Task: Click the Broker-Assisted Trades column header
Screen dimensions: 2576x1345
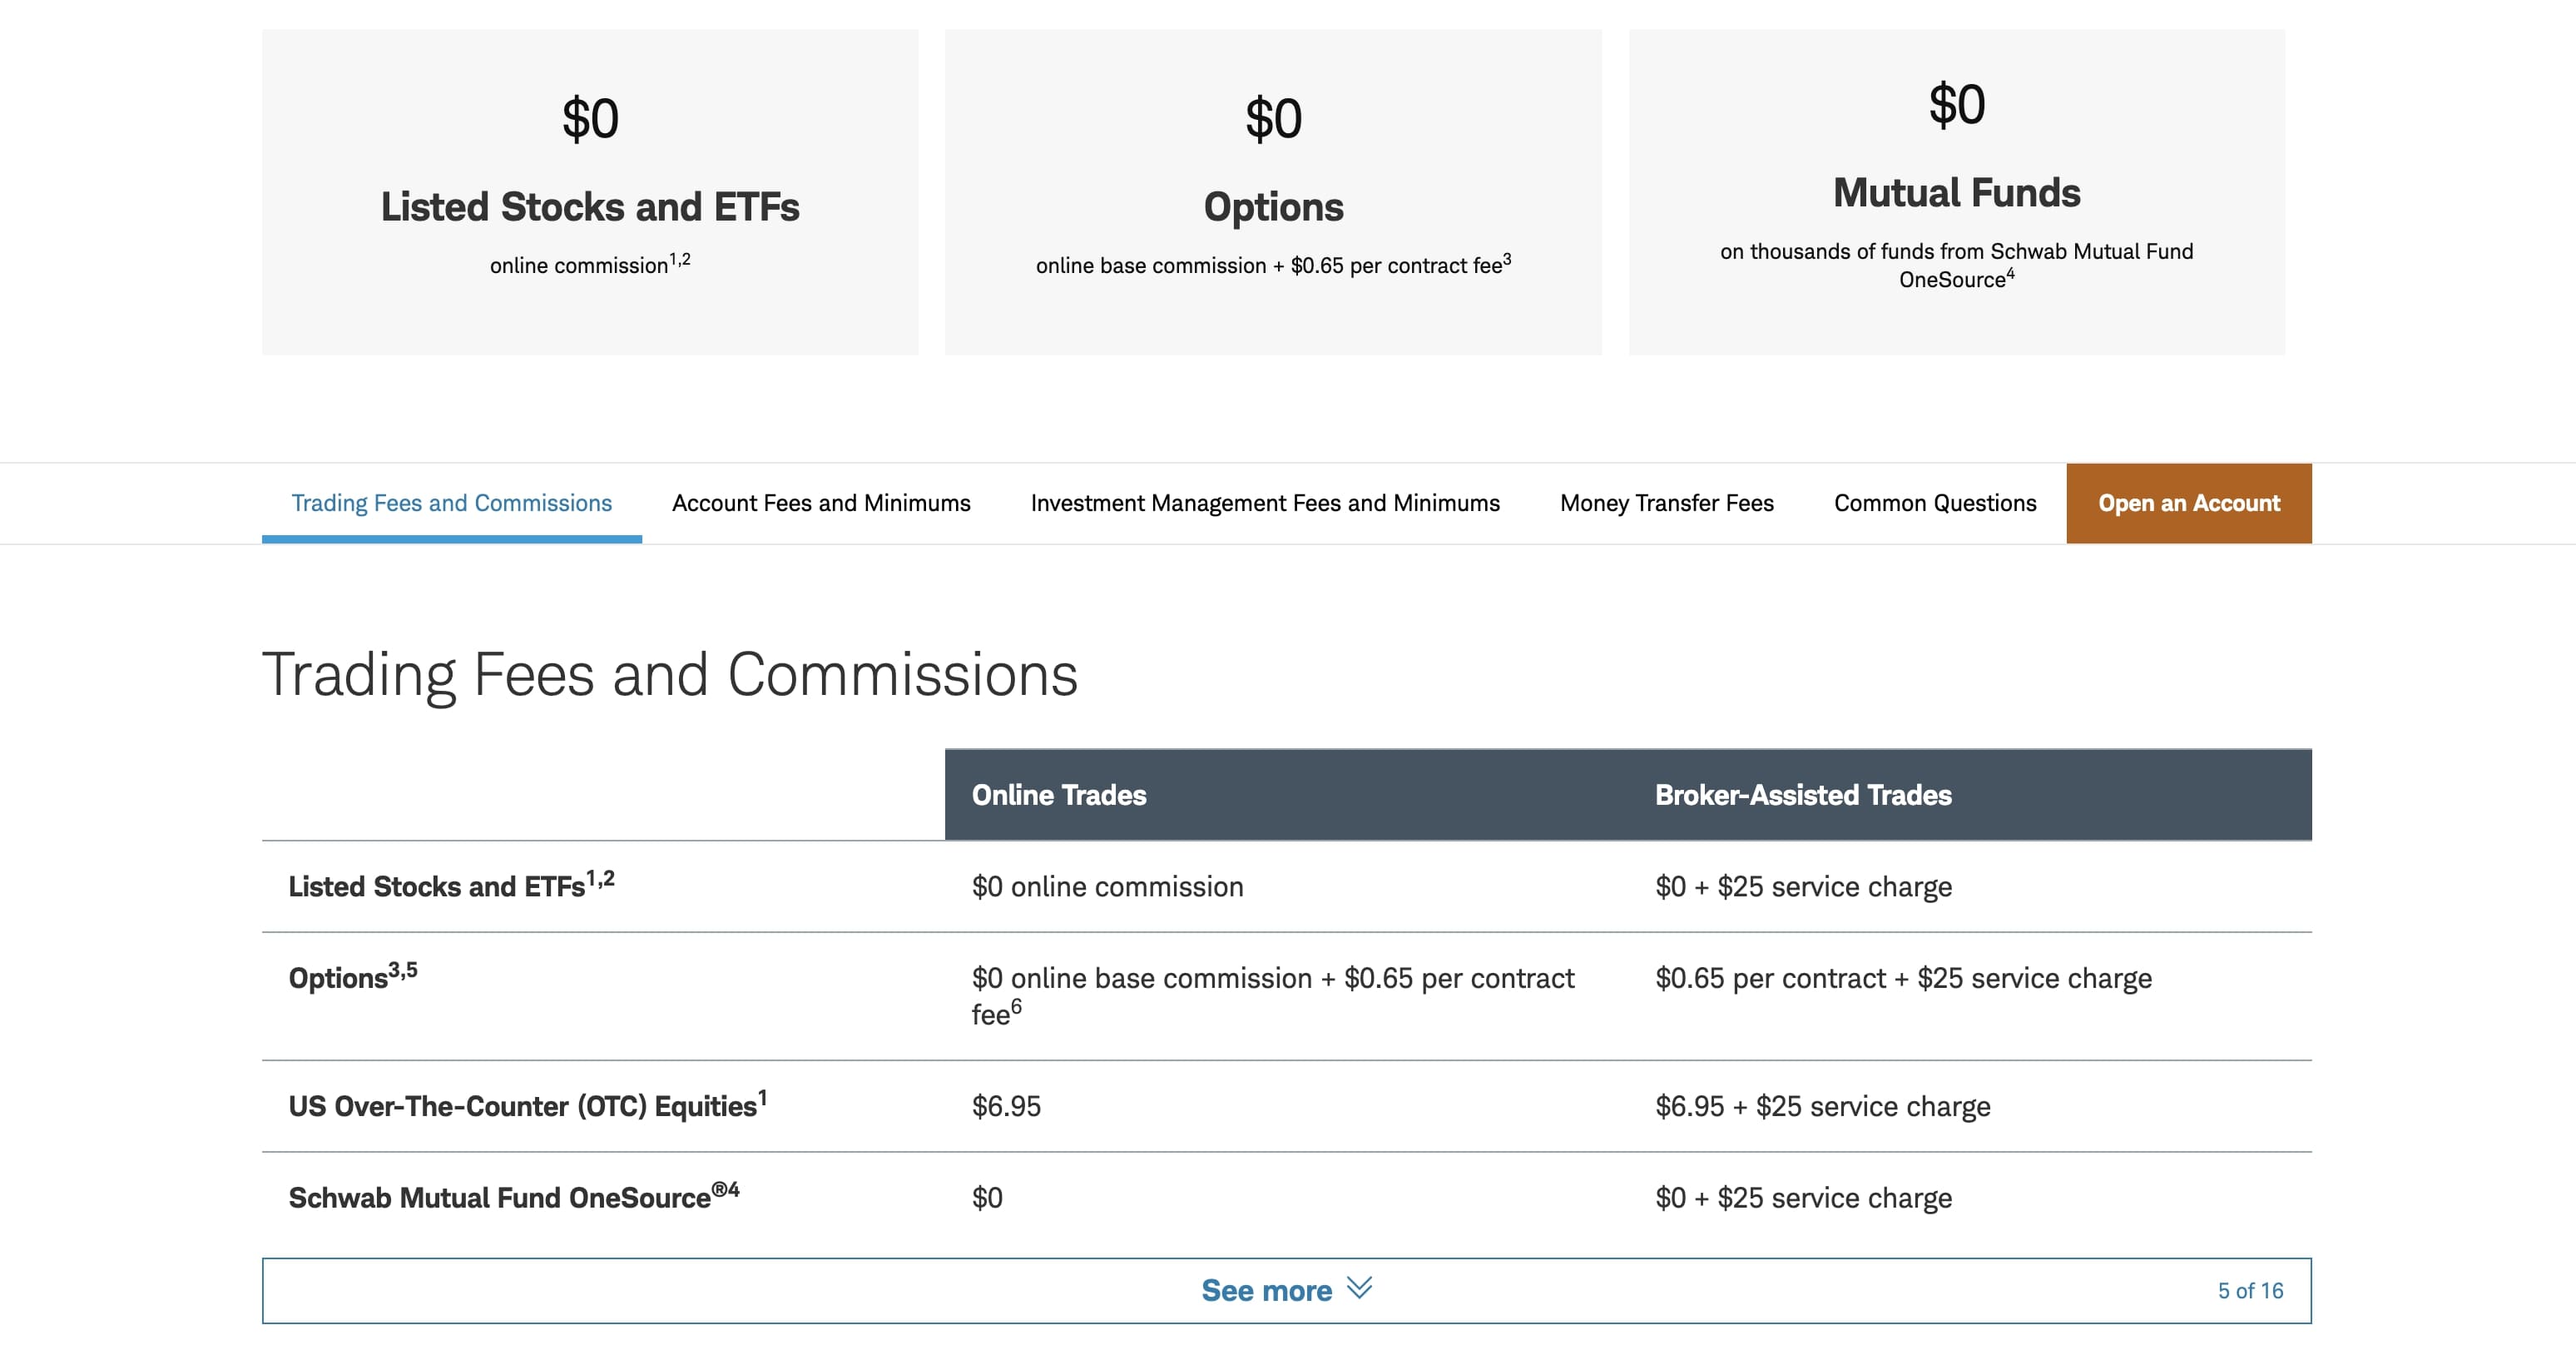Action: 1803,795
